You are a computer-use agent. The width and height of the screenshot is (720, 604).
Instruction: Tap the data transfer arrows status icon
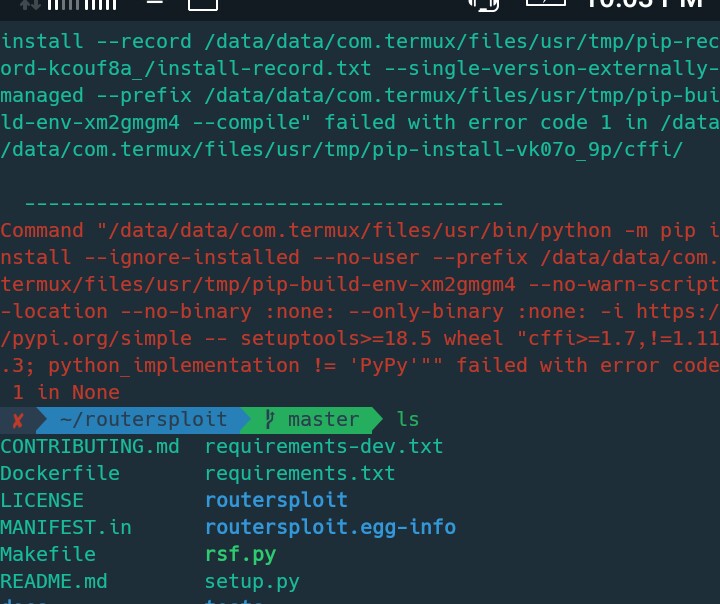point(30,5)
